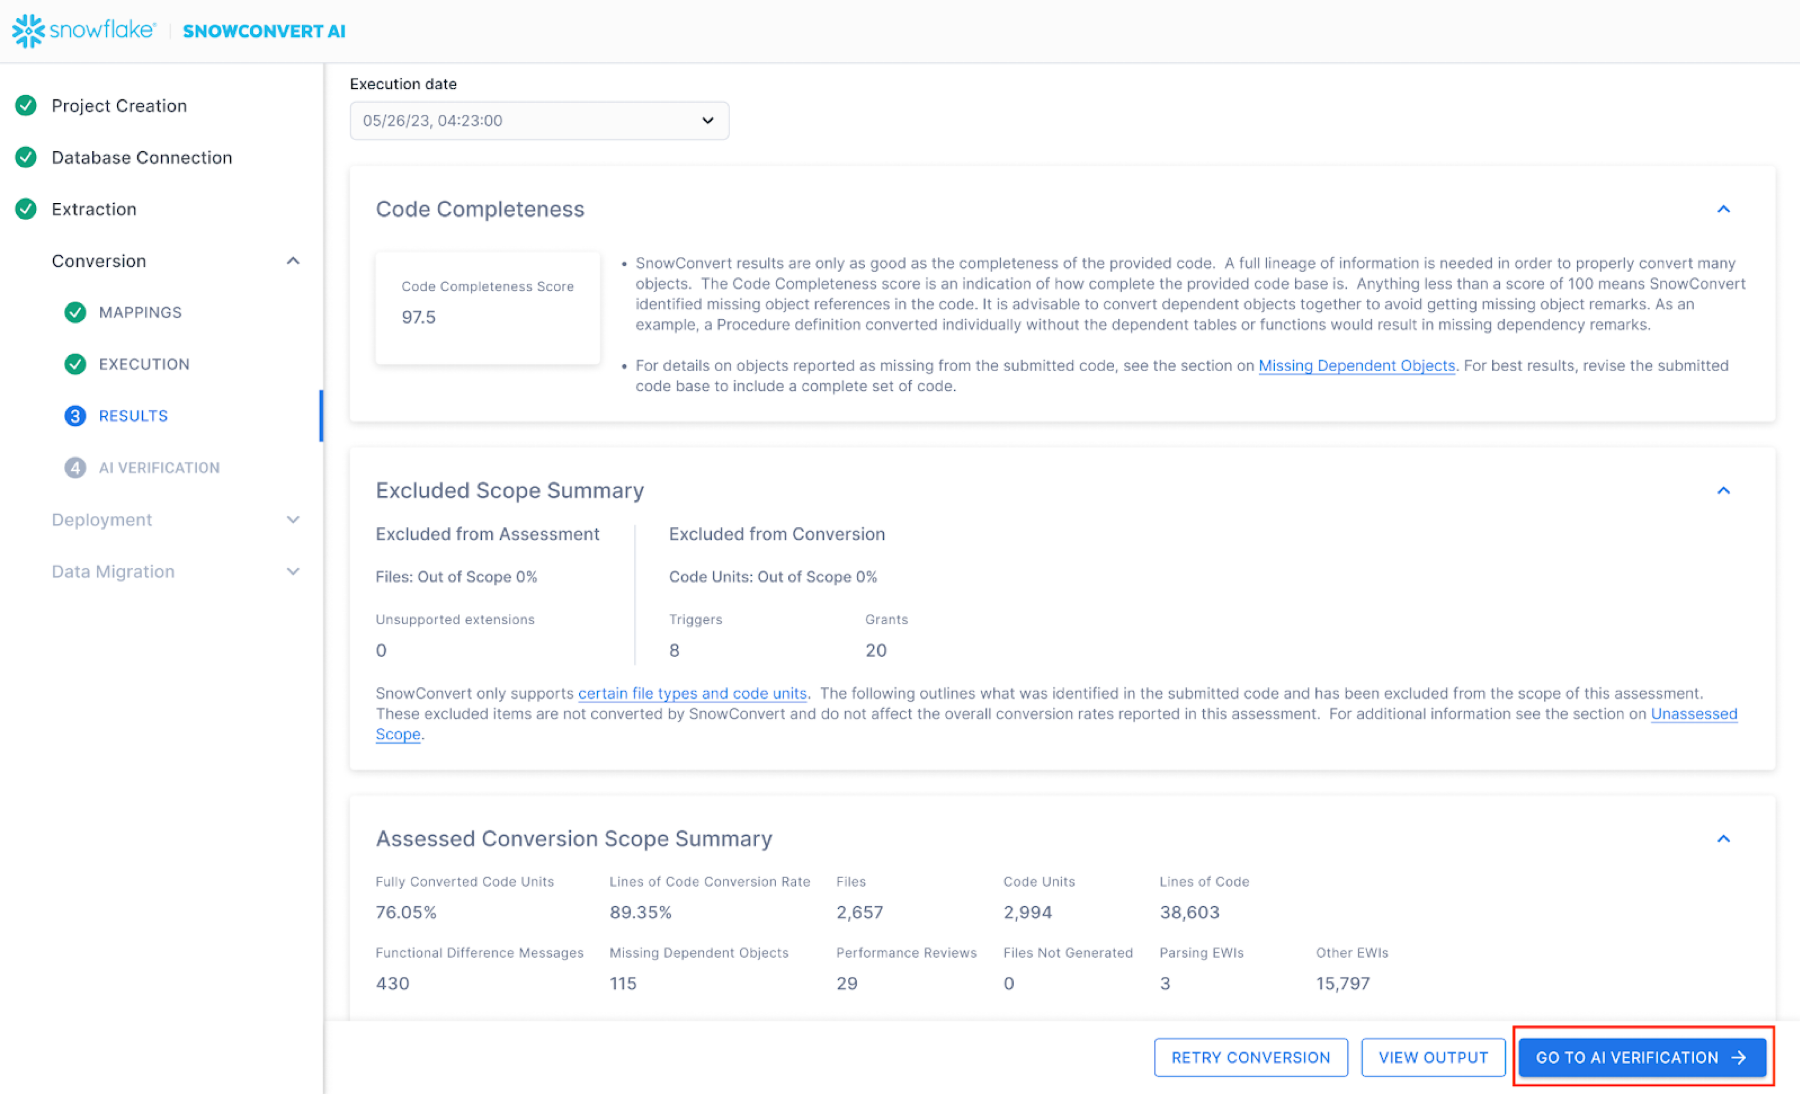Click the Mappings step checkmark icon

75,313
